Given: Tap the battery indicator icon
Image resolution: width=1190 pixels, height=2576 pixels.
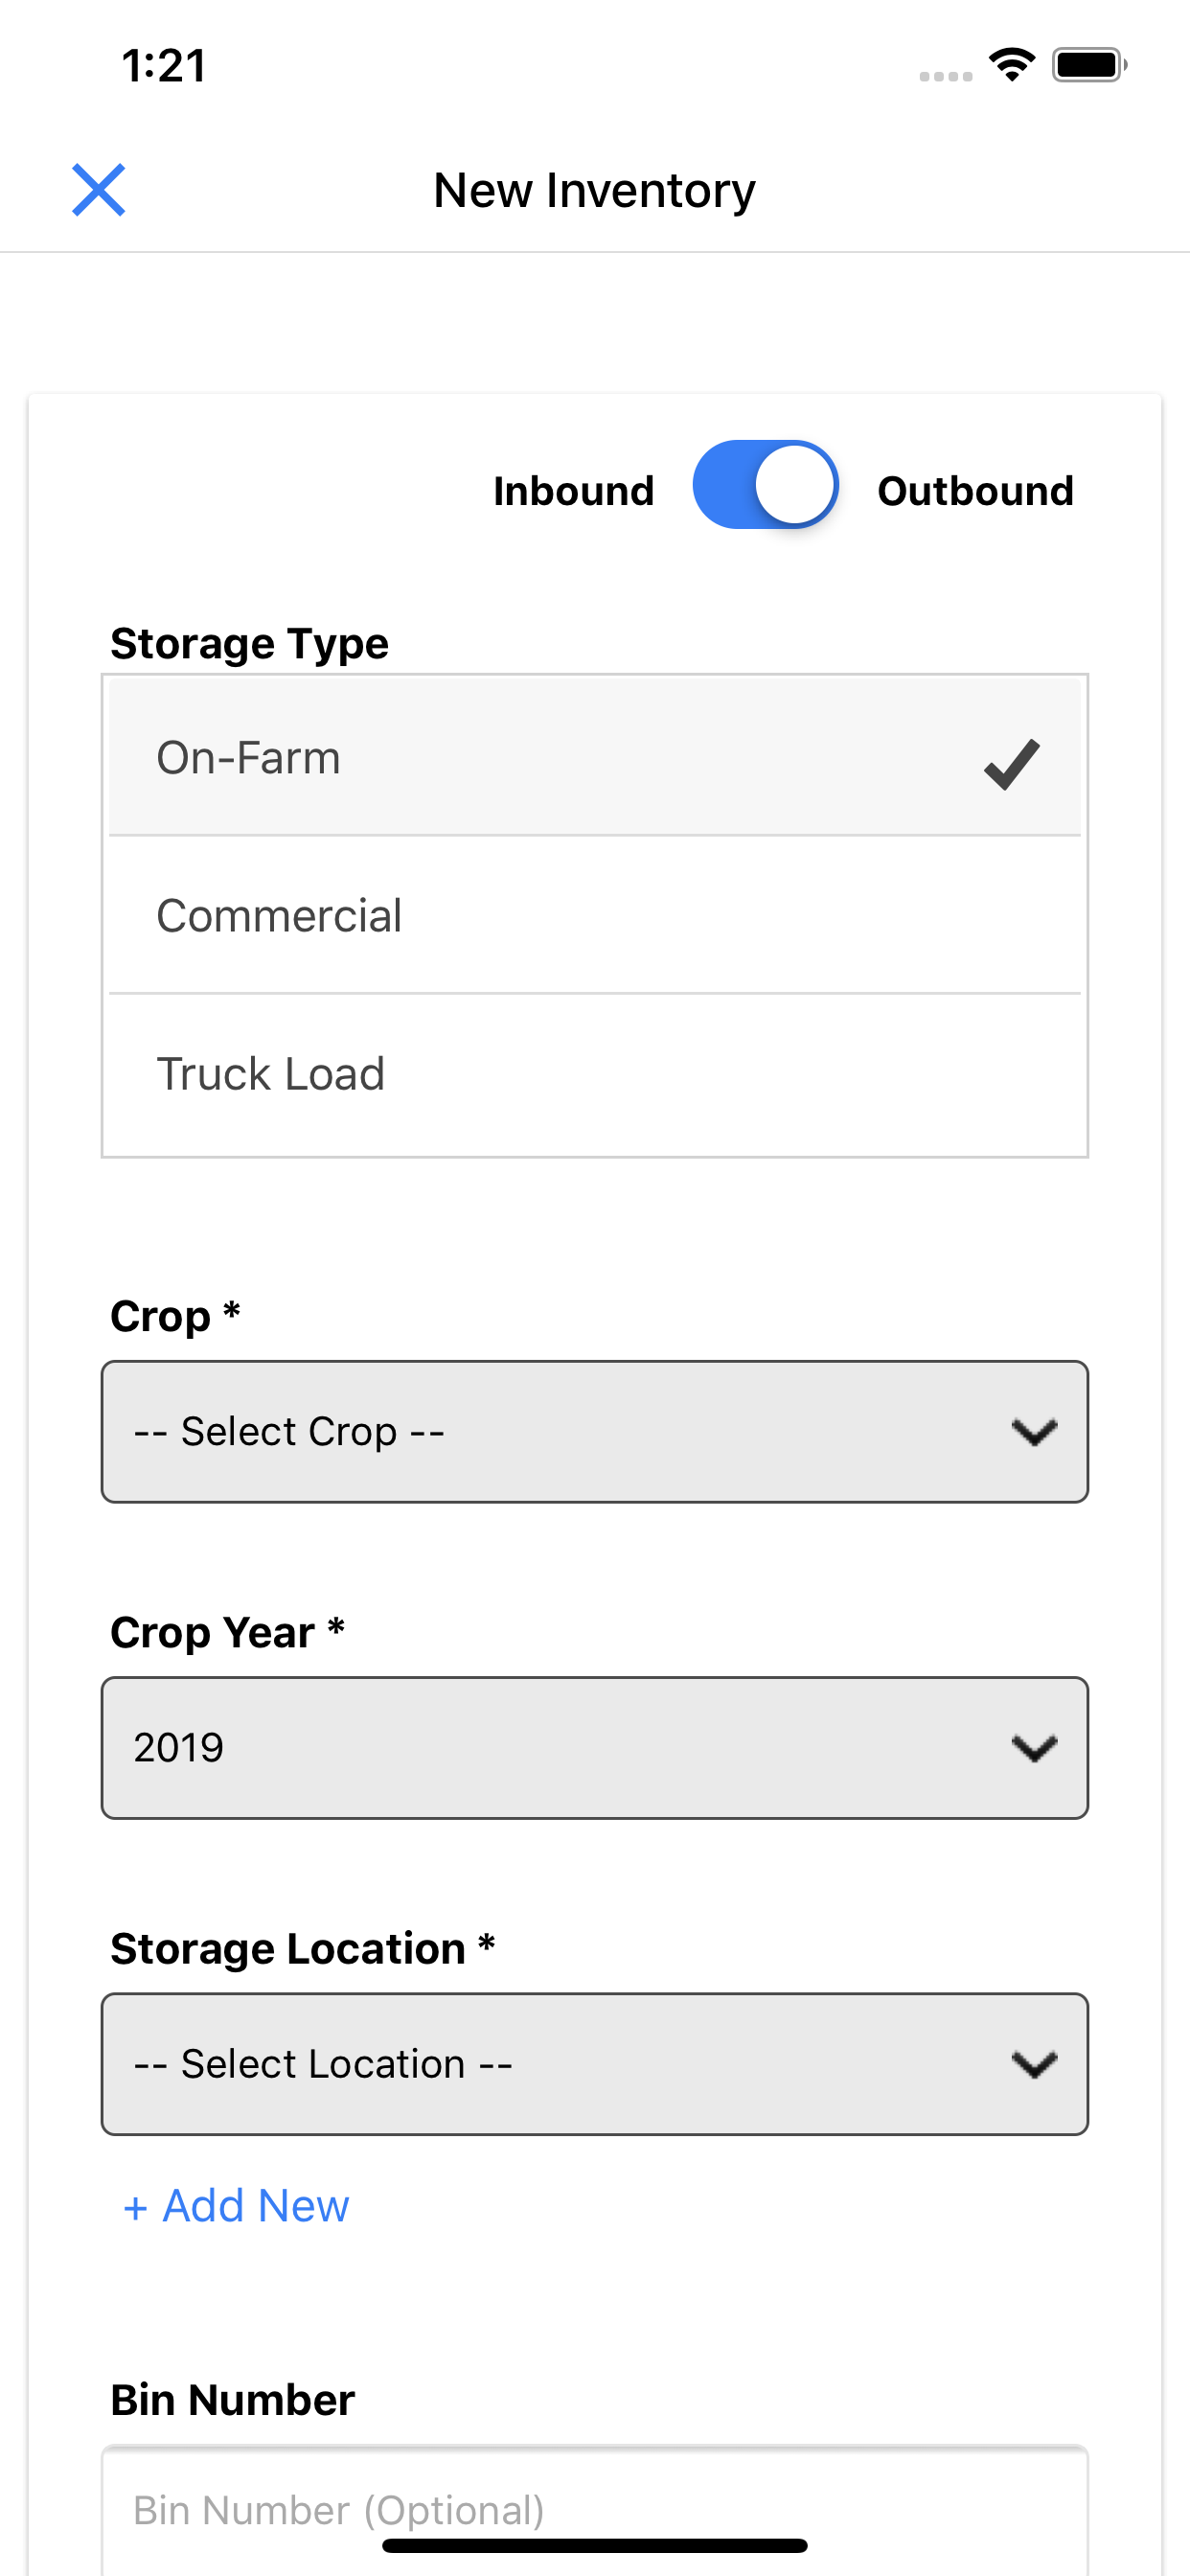Looking at the screenshot, I should [1088, 65].
